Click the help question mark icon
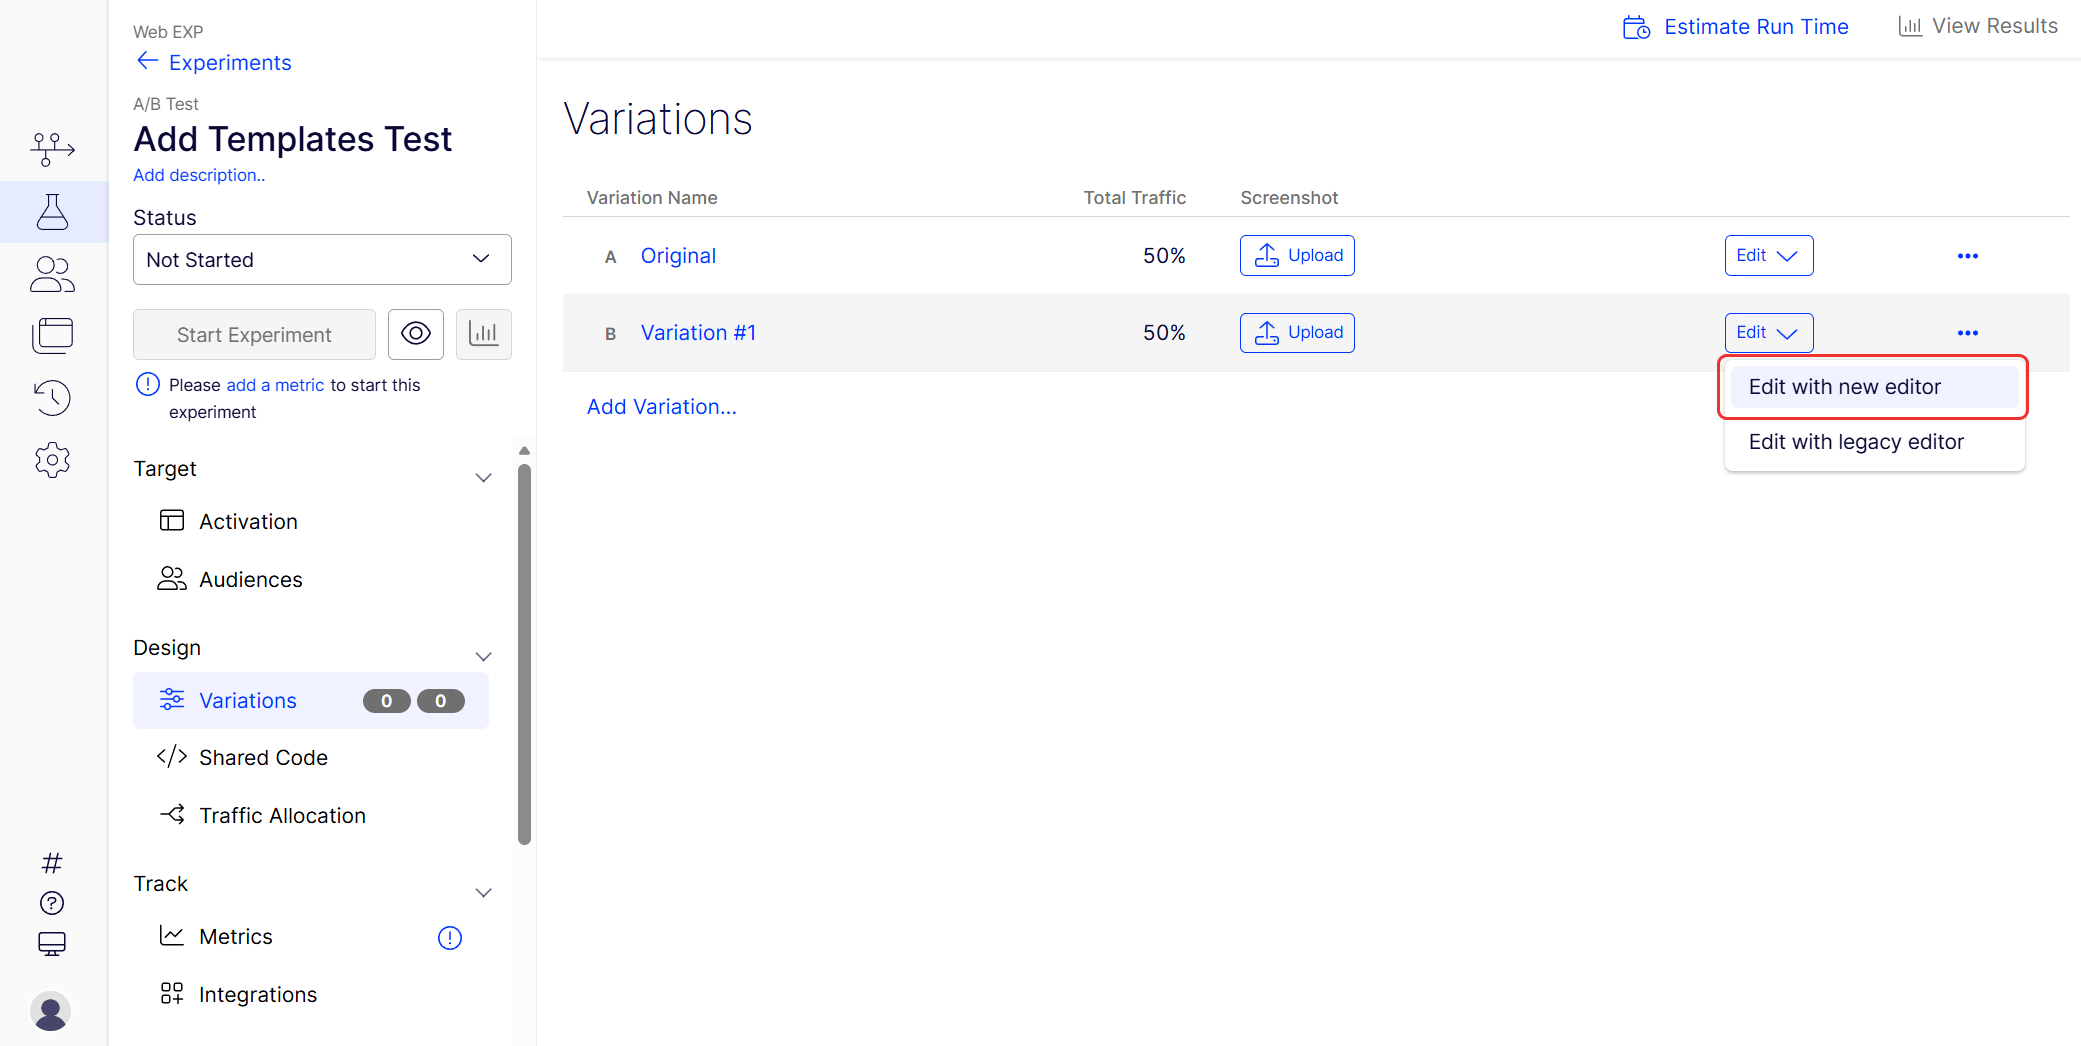This screenshot has height=1046, width=2081. [x=52, y=903]
